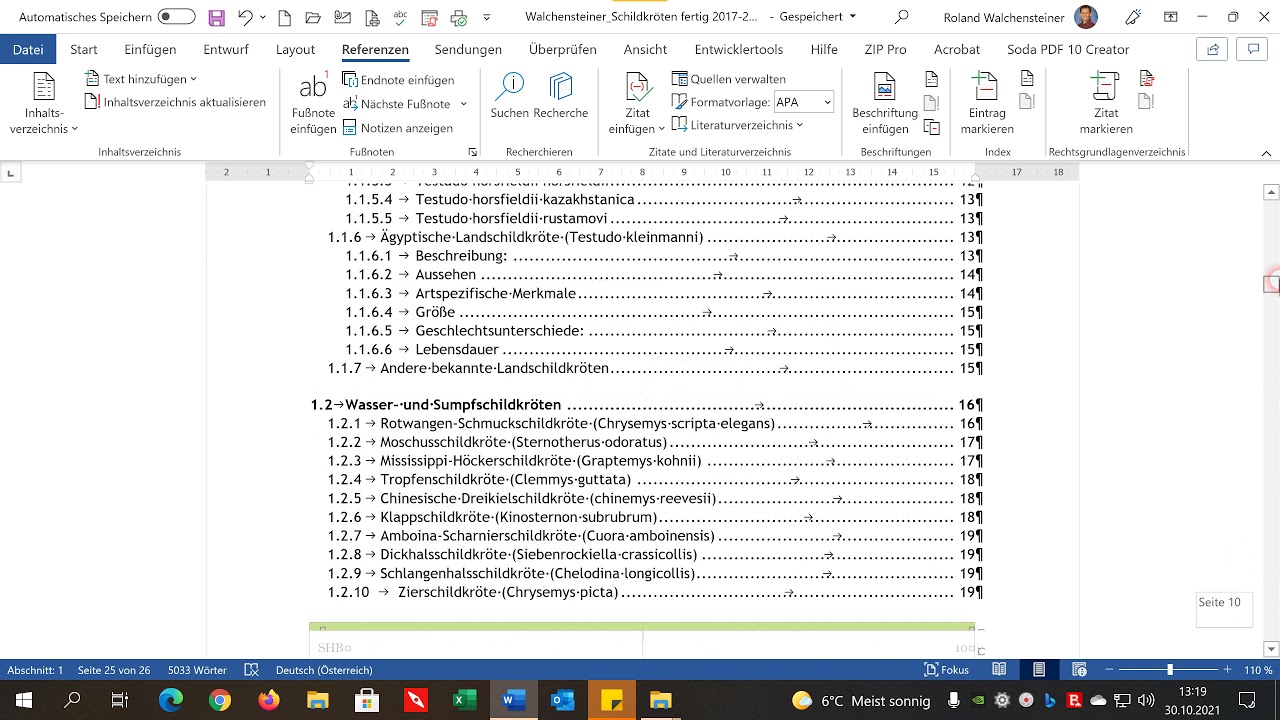Open the Nächste Fußnote dropdown arrow

point(464,104)
